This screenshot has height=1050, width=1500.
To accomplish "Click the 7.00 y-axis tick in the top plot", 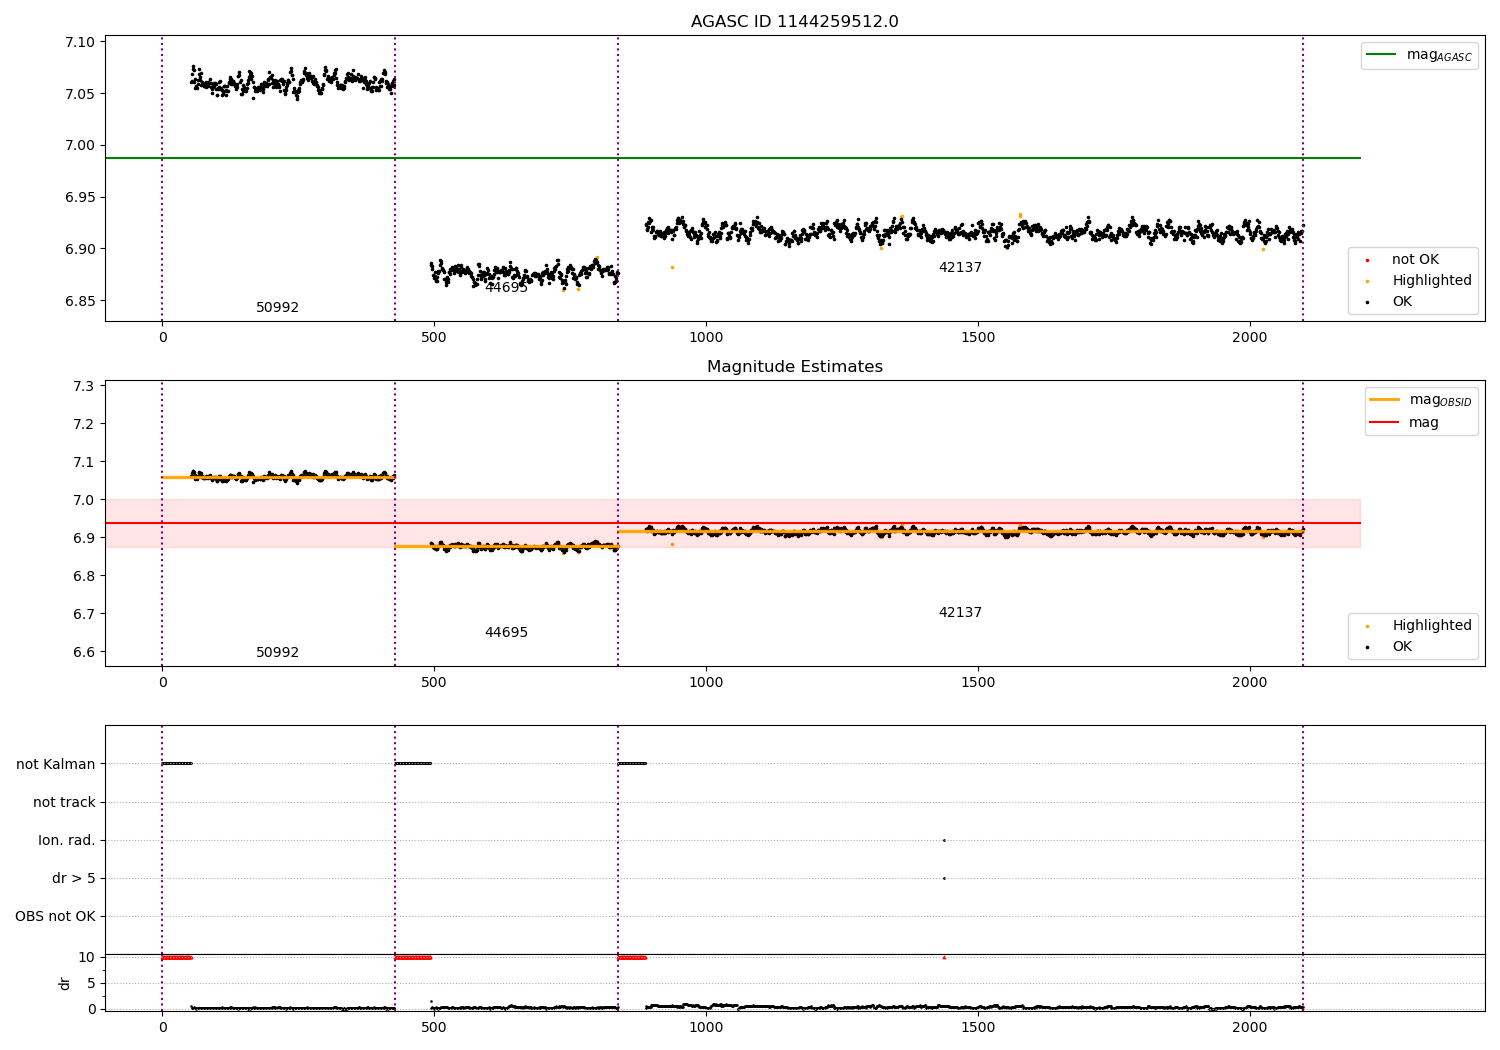I will point(80,146).
